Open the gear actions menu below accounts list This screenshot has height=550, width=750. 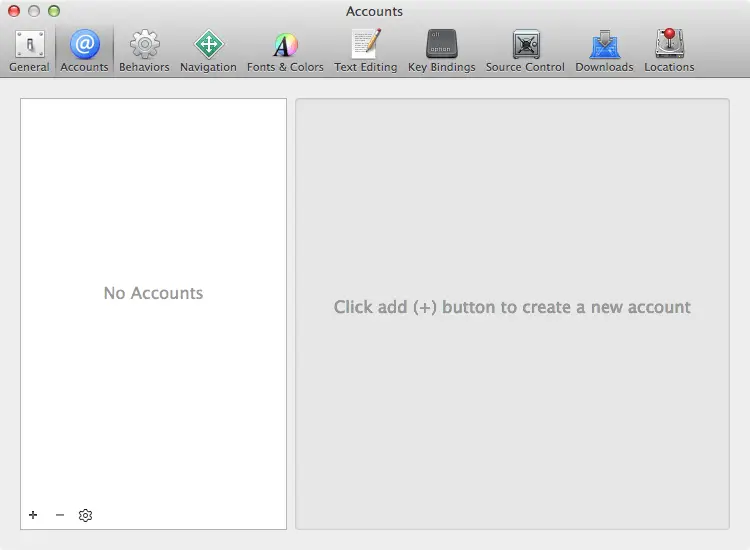click(x=86, y=515)
